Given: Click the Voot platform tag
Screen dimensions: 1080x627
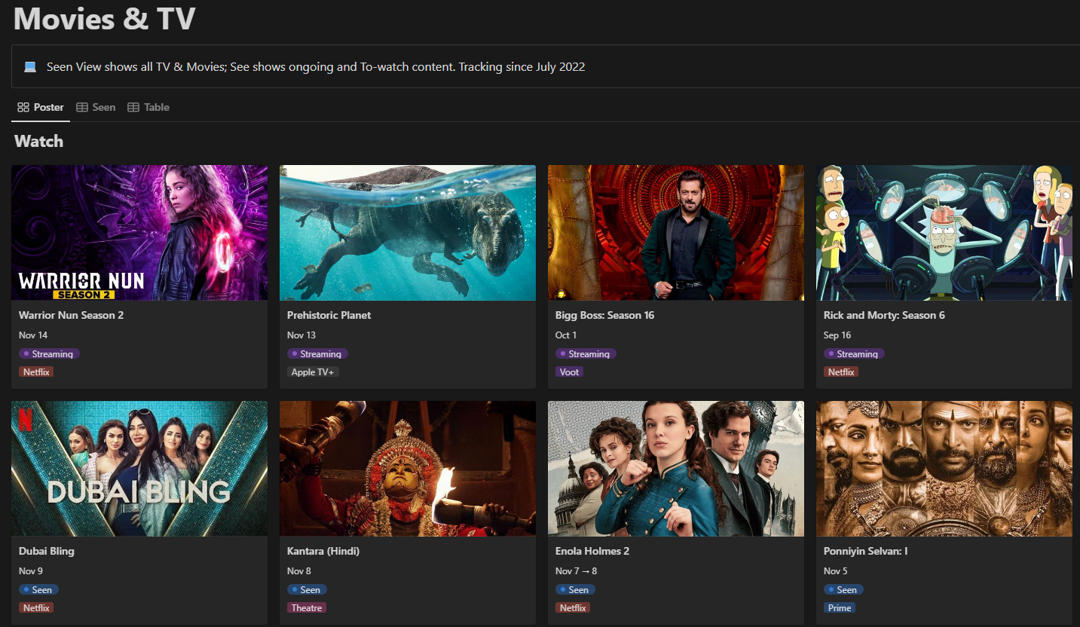Looking at the screenshot, I should click(x=569, y=372).
